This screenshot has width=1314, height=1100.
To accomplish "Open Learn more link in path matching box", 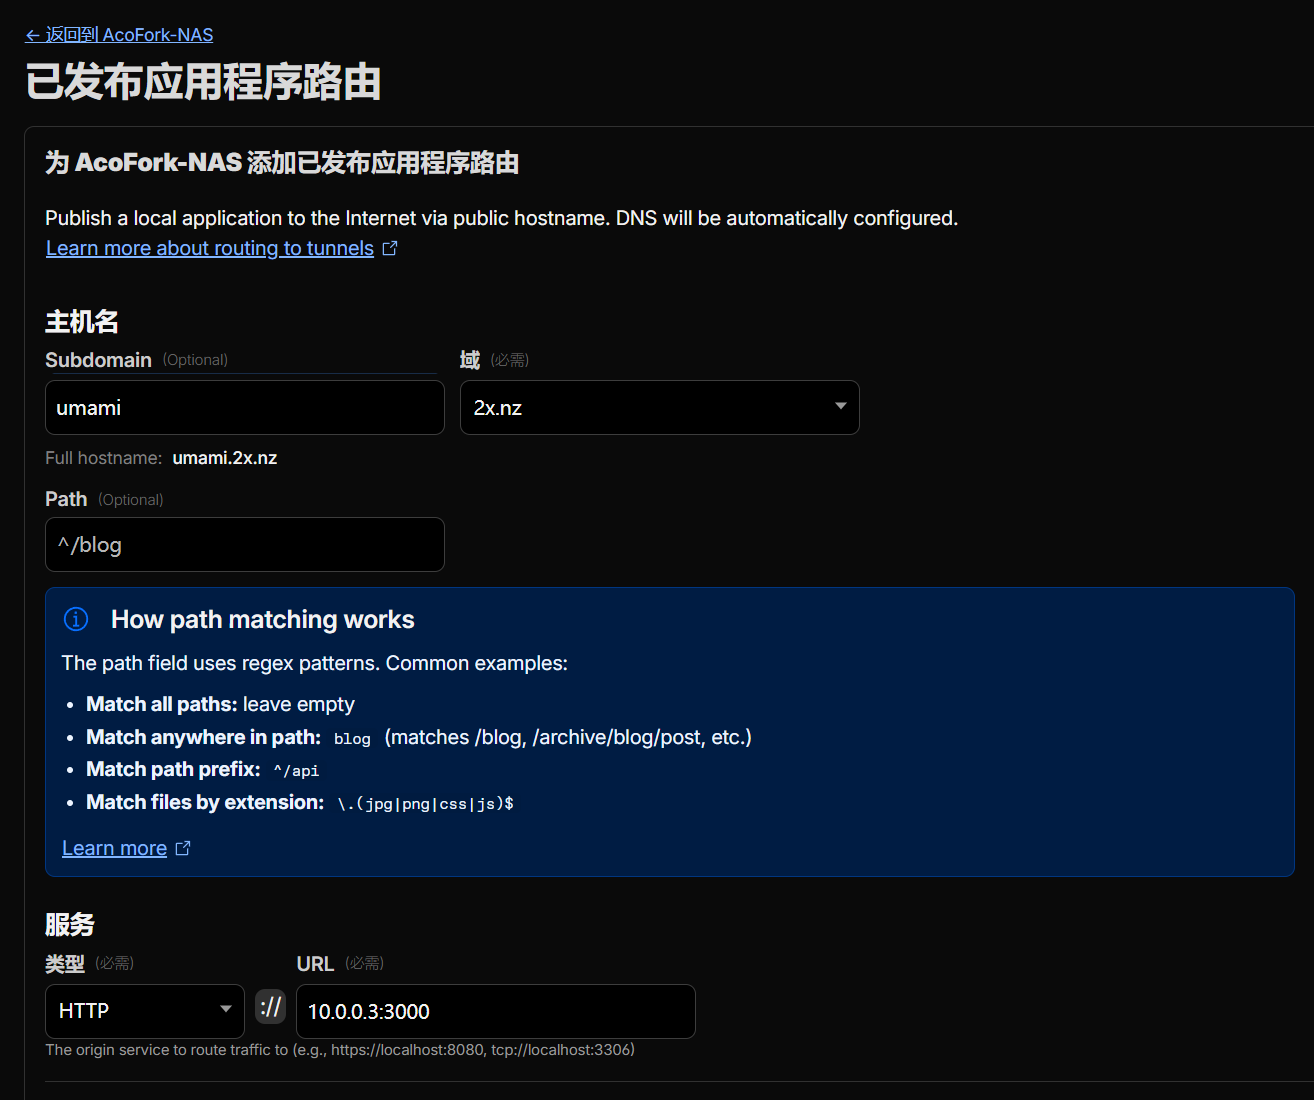I will click(114, 848).
